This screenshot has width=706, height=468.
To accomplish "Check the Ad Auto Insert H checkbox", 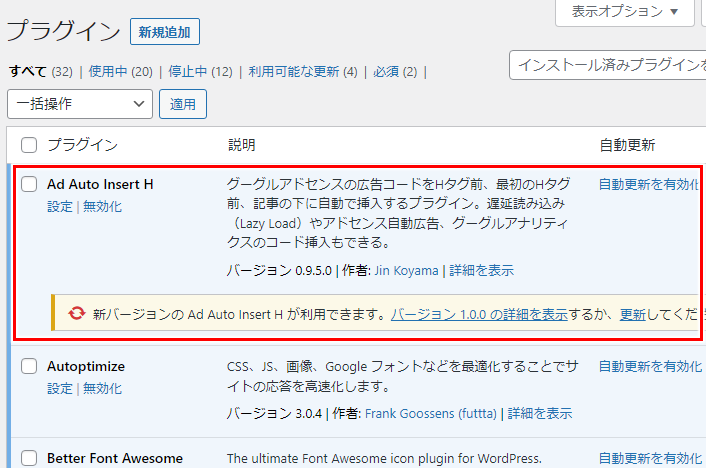I will pyautogui.click(x=29, y=184).
